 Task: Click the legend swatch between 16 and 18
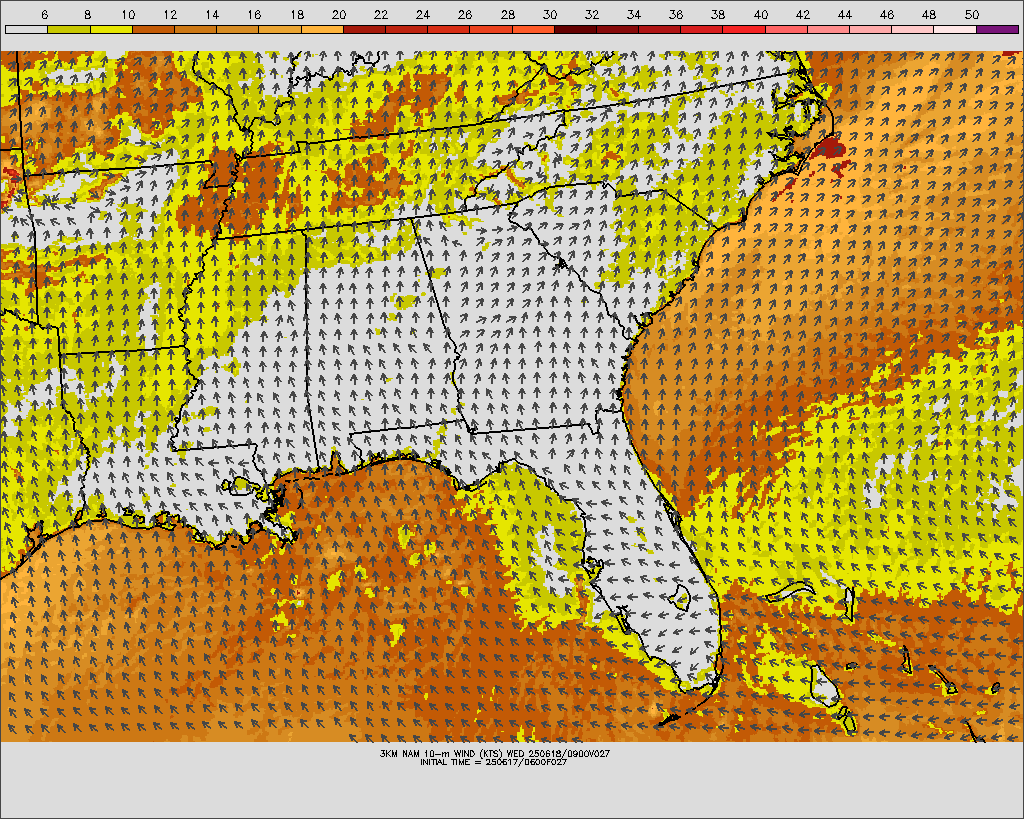(280, 29)
